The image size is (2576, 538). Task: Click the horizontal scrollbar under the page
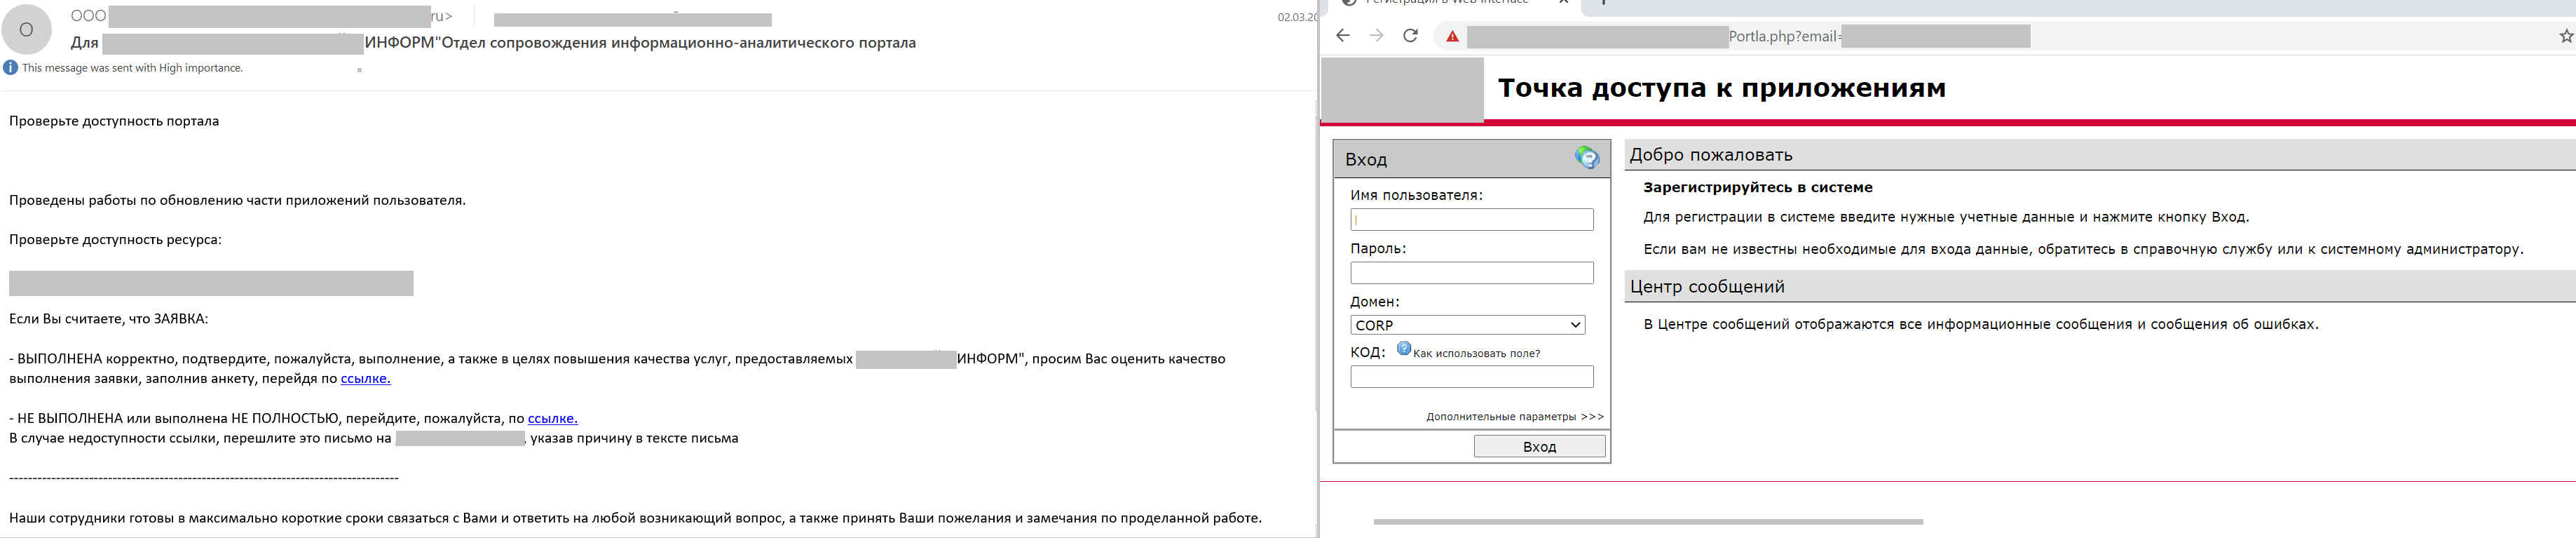tap(1647, 522)
